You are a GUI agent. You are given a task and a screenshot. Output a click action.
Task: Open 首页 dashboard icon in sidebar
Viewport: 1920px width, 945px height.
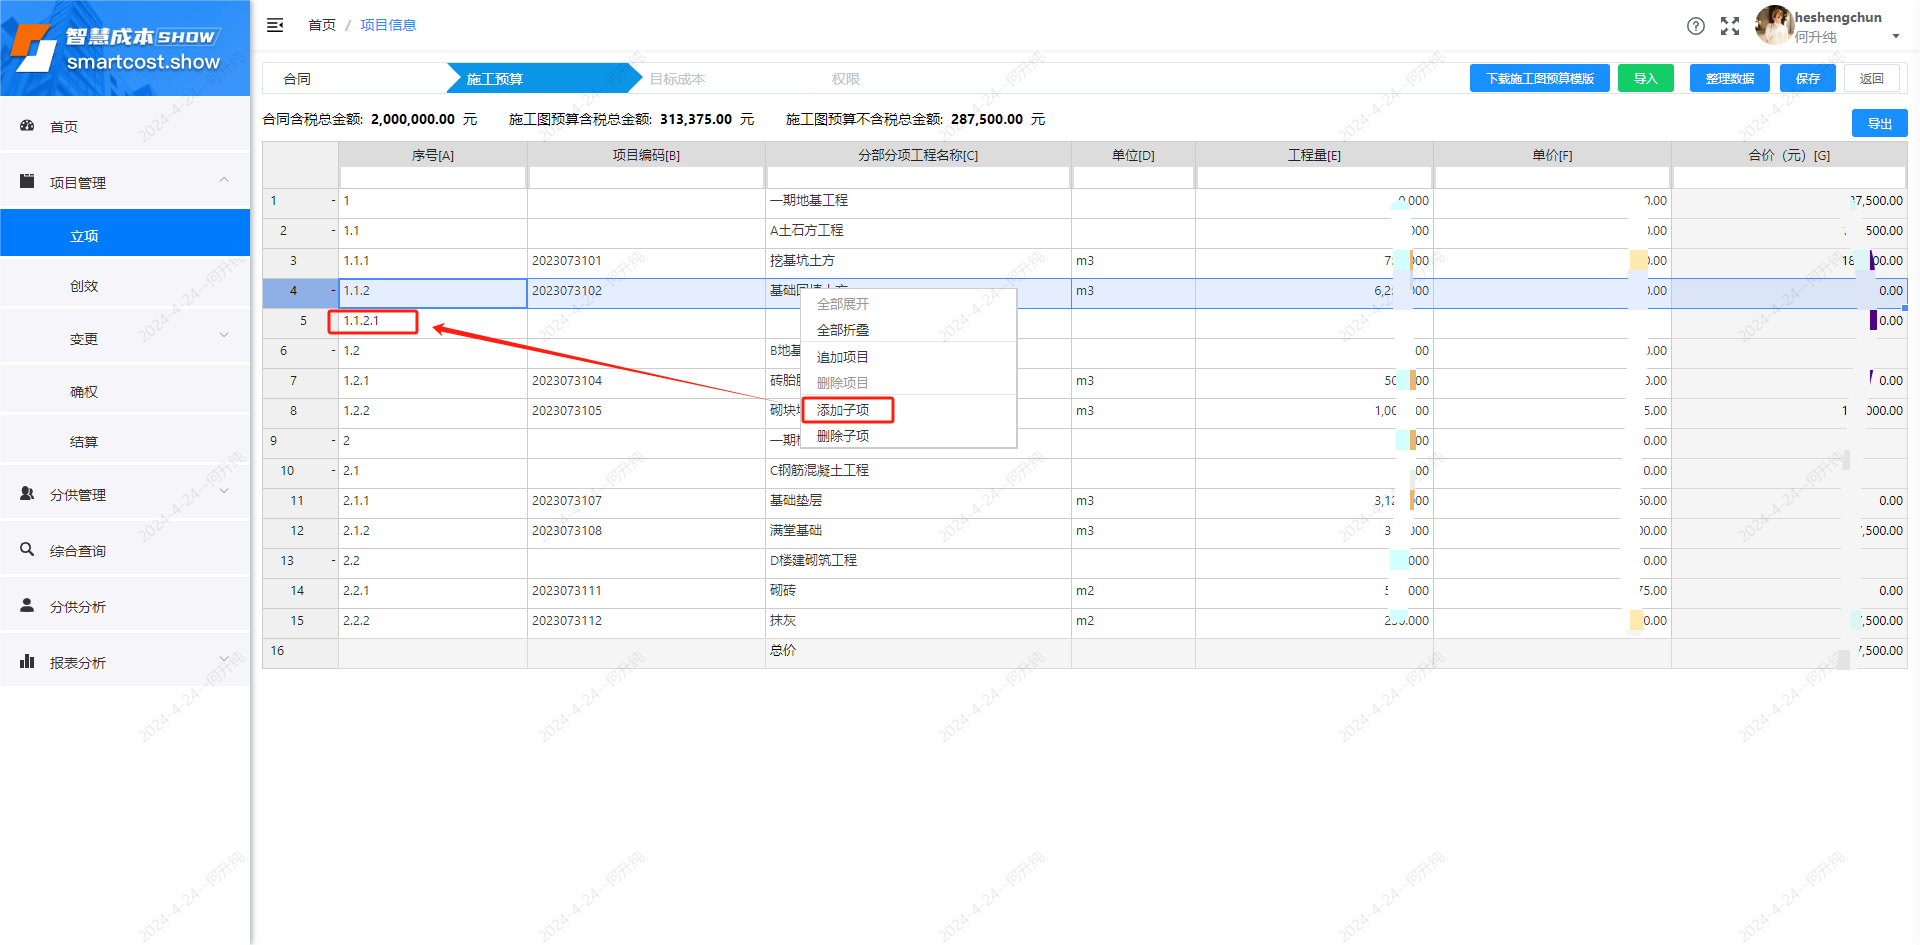tap(28, 126)
